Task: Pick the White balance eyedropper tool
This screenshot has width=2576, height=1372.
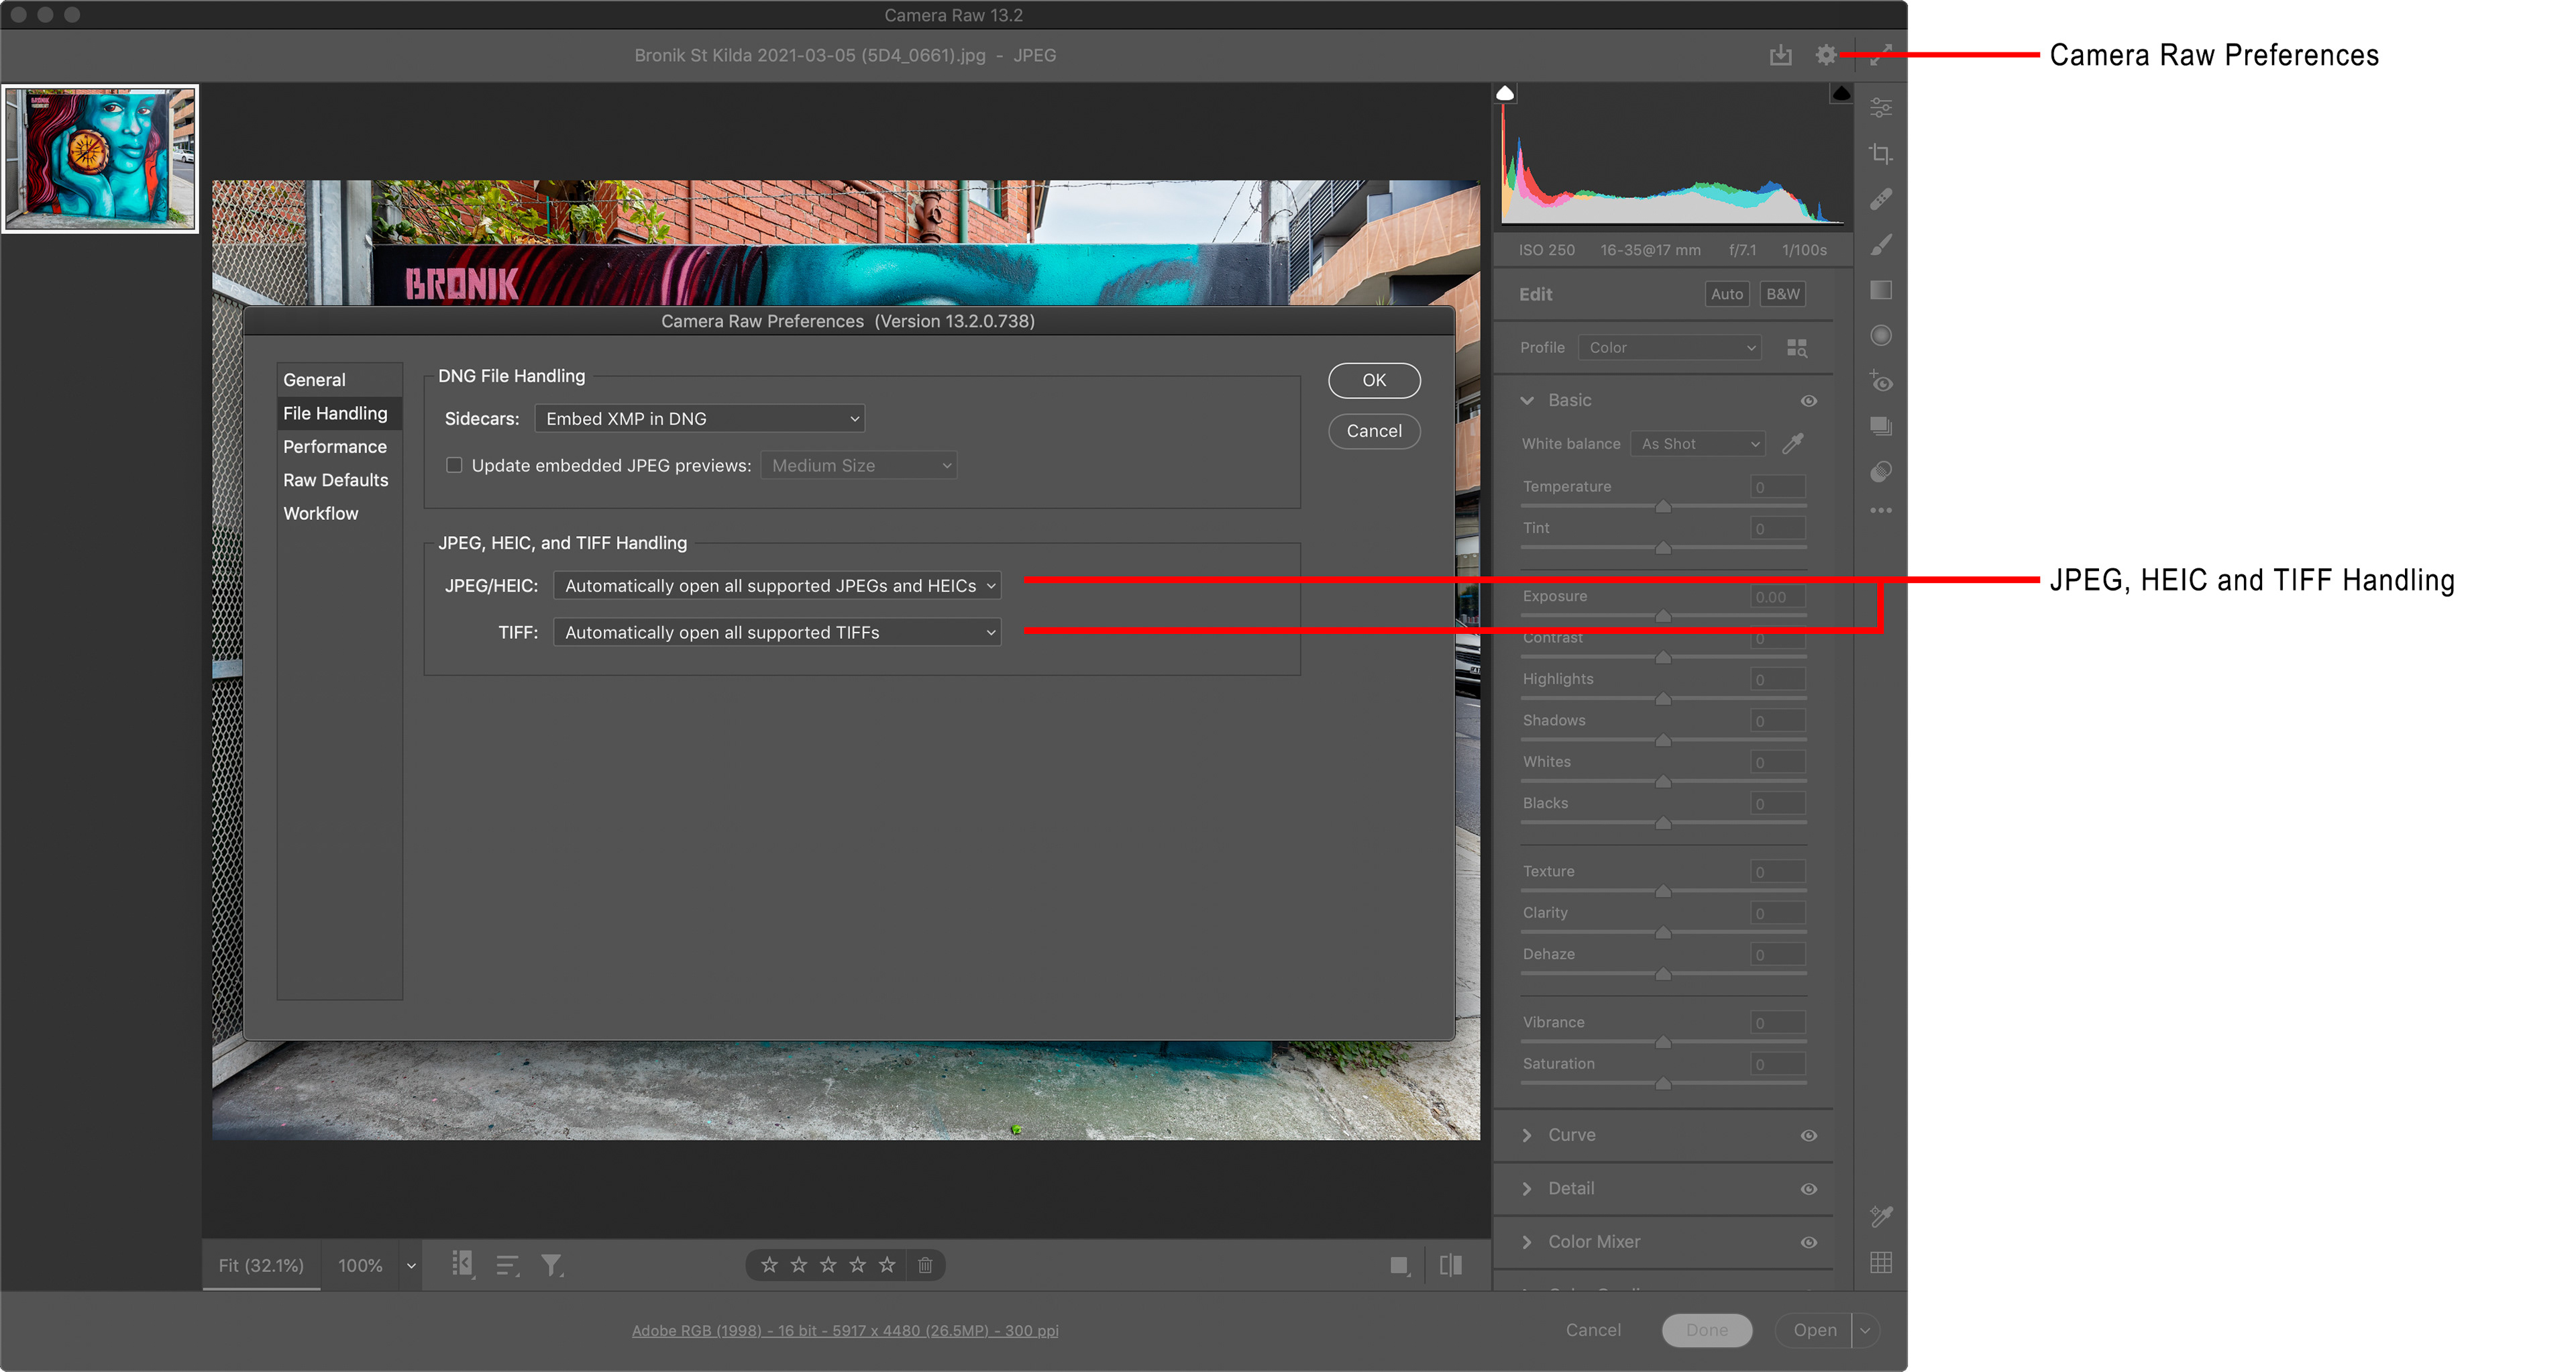Action: pos(1793,443)
